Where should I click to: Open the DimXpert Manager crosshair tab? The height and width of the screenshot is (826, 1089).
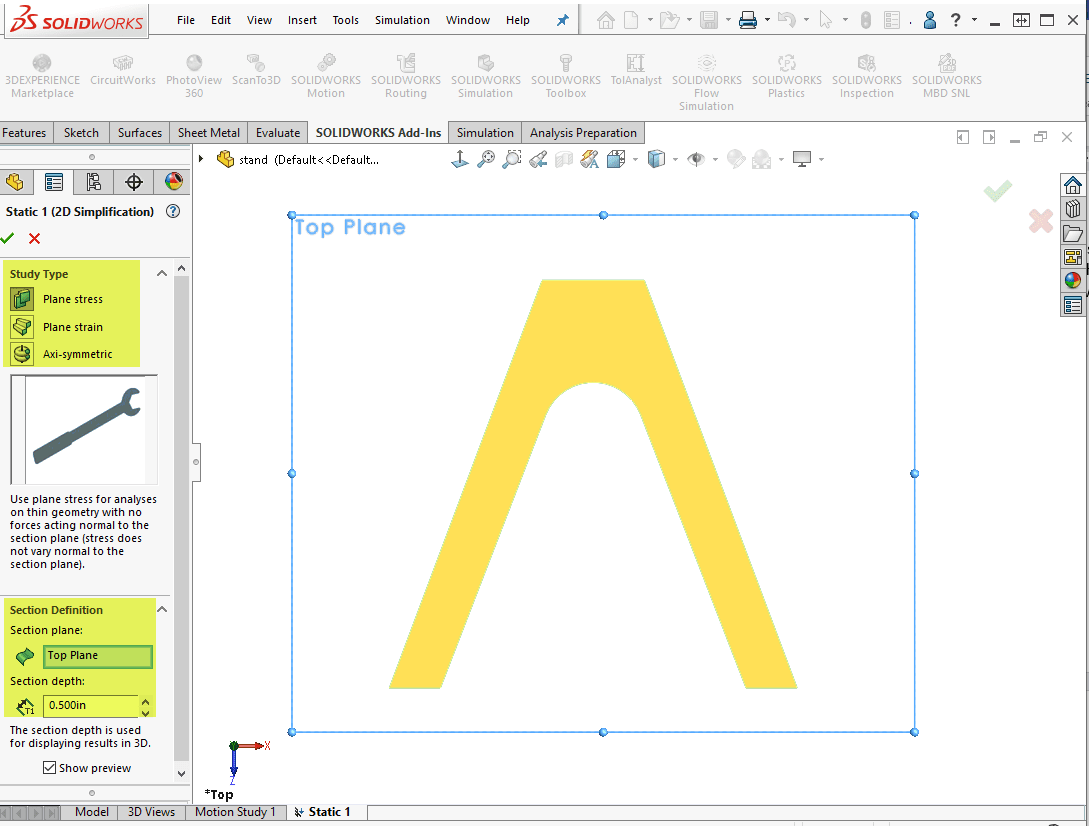[x=133, y=181]
